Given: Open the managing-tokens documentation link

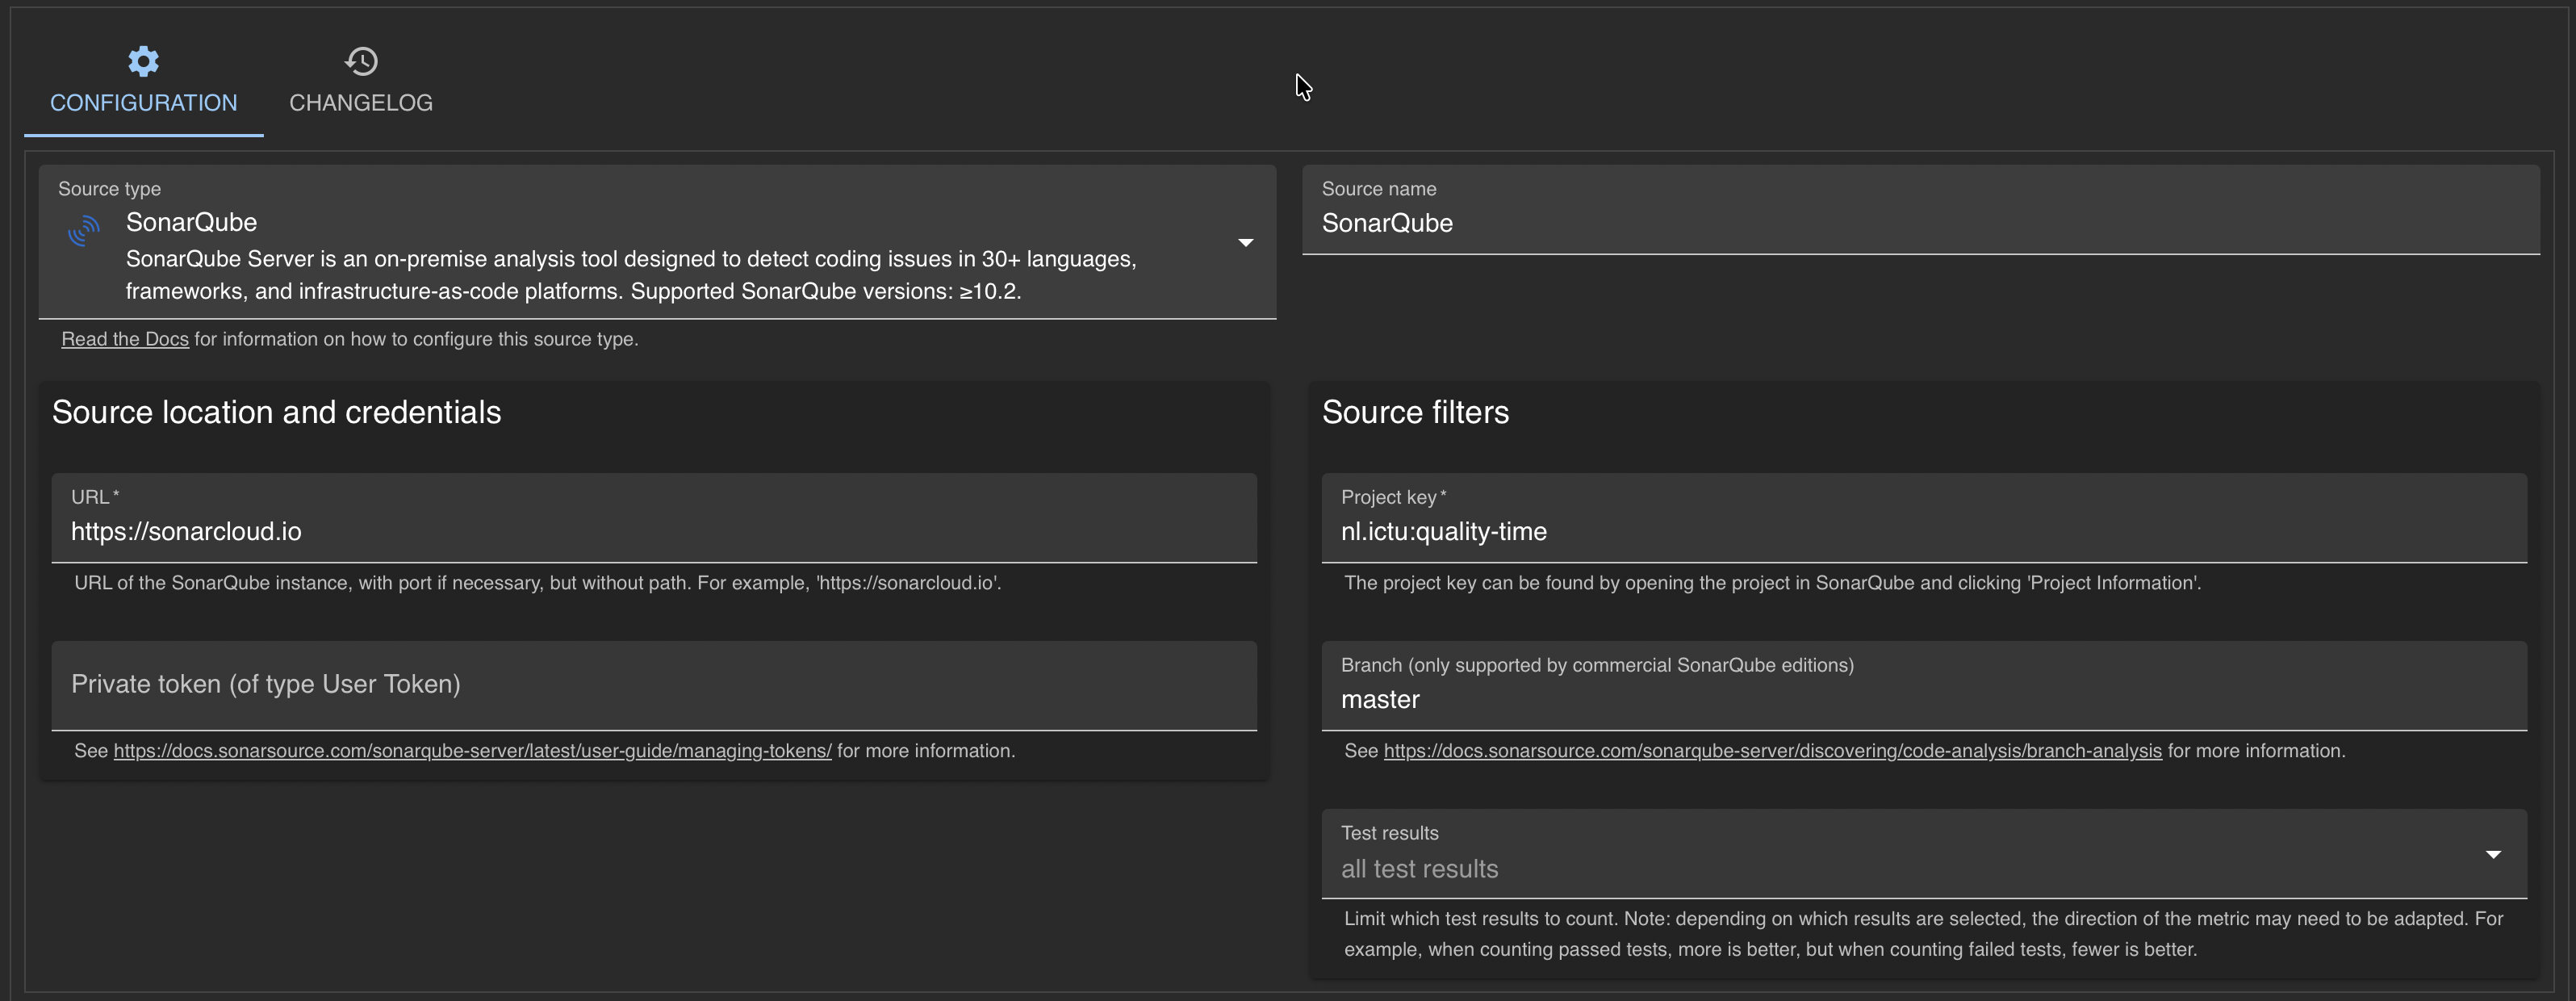Looking at the screenshot, I should 472,751.
